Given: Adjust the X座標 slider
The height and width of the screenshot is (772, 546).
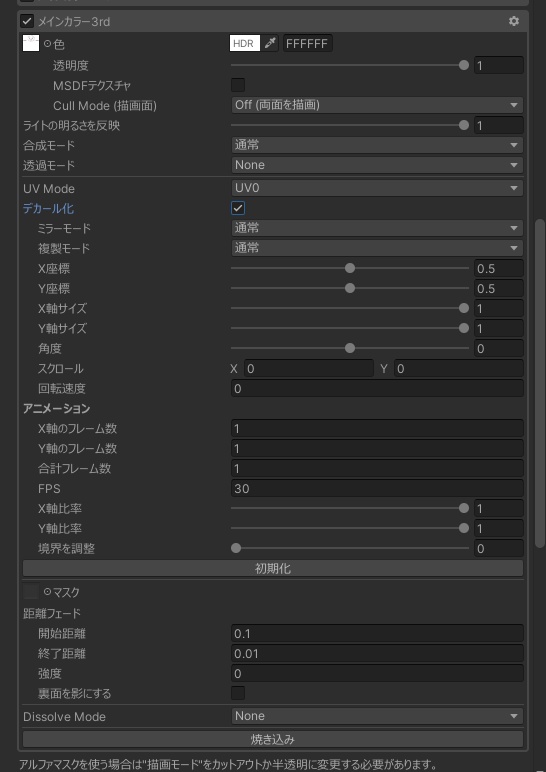Looking at the screenshot, I should pyautogui.click(x=350, y=268).
